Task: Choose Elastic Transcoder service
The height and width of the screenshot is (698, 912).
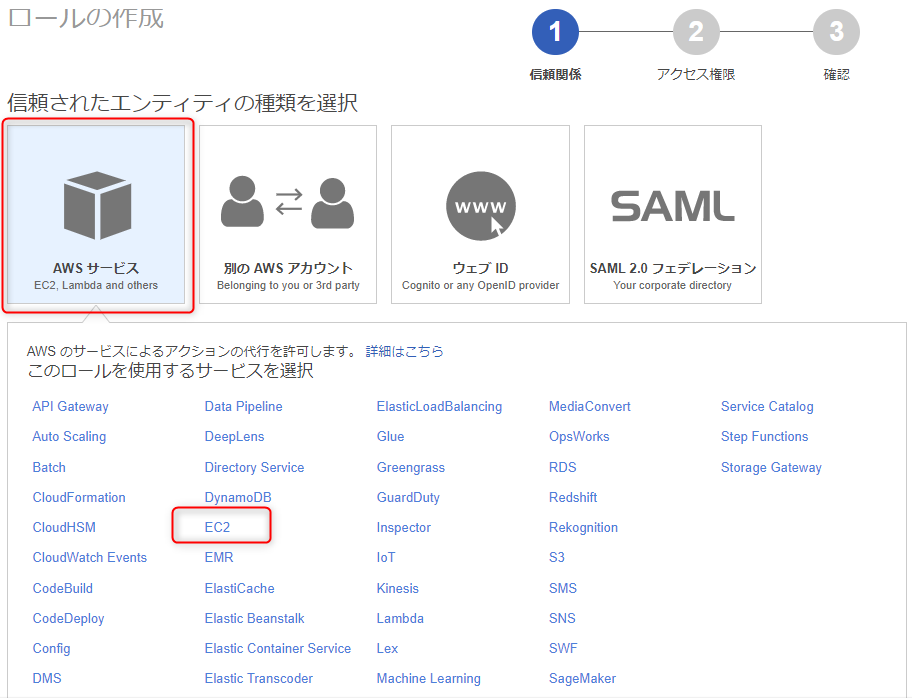Action: [259, 679]
